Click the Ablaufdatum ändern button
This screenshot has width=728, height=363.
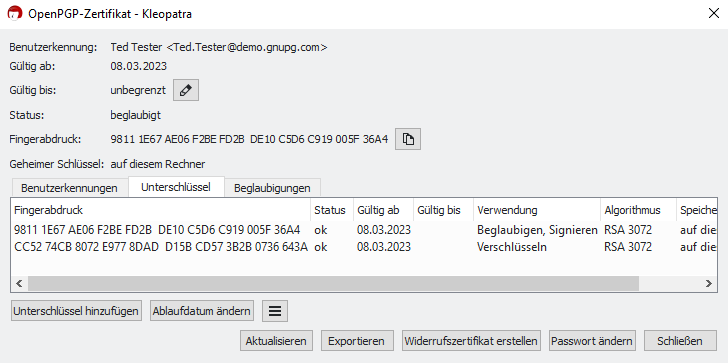202,311
